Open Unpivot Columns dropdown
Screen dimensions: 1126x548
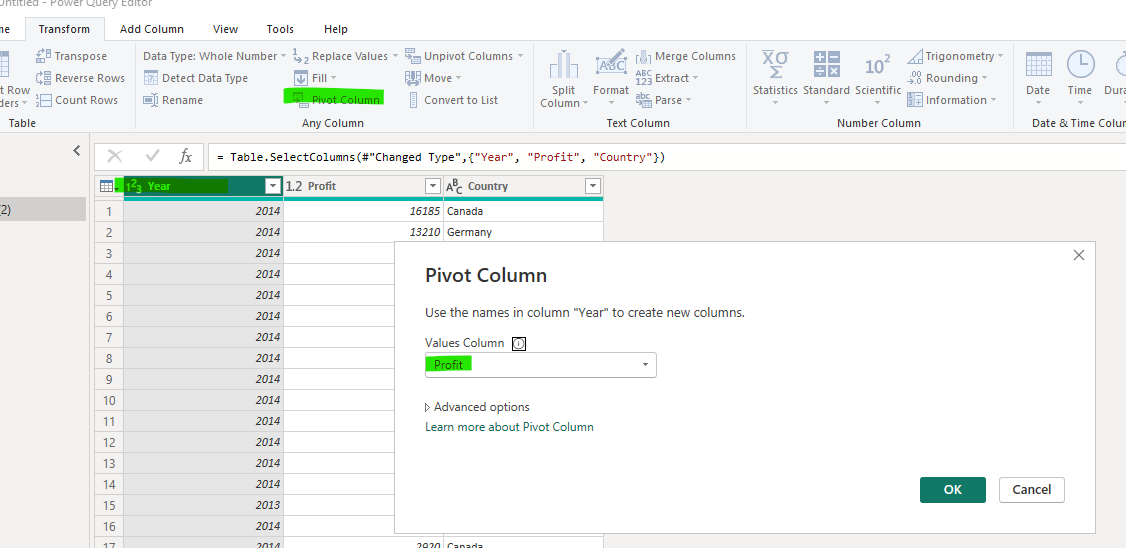click(x=464, y=56)
